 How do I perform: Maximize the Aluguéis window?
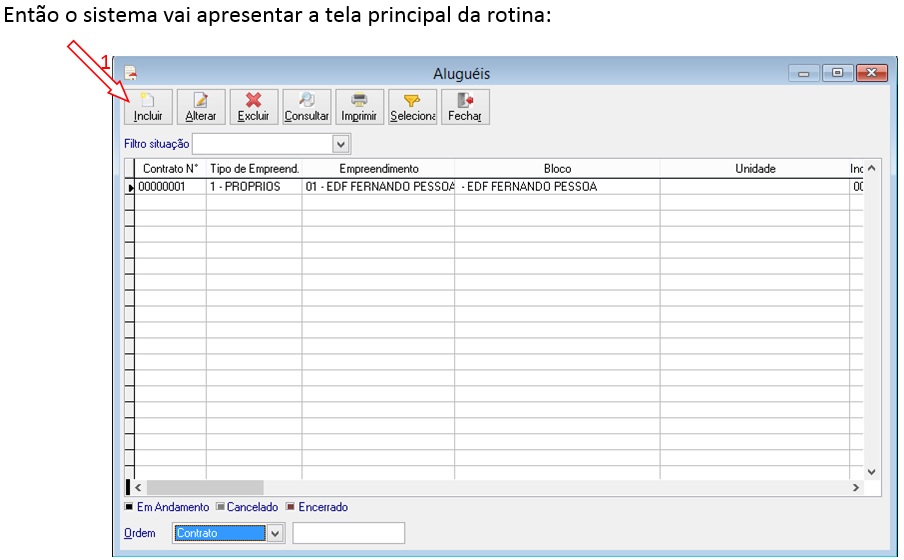pyautogui.click(x=838, y=73)
